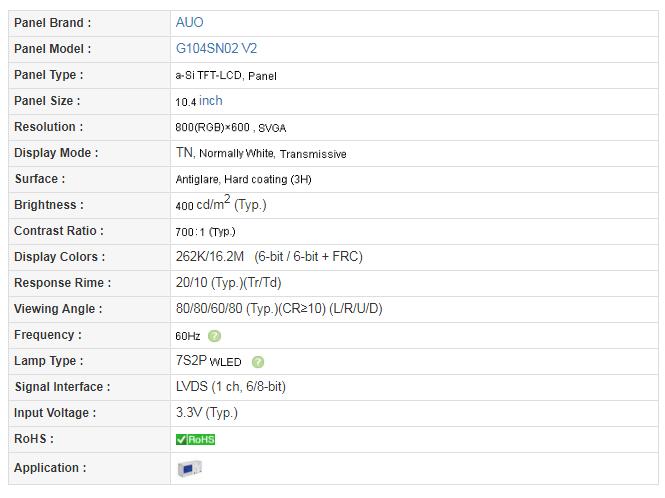Select the Panel Type label
Screen dimensions: 665x498
49,75
